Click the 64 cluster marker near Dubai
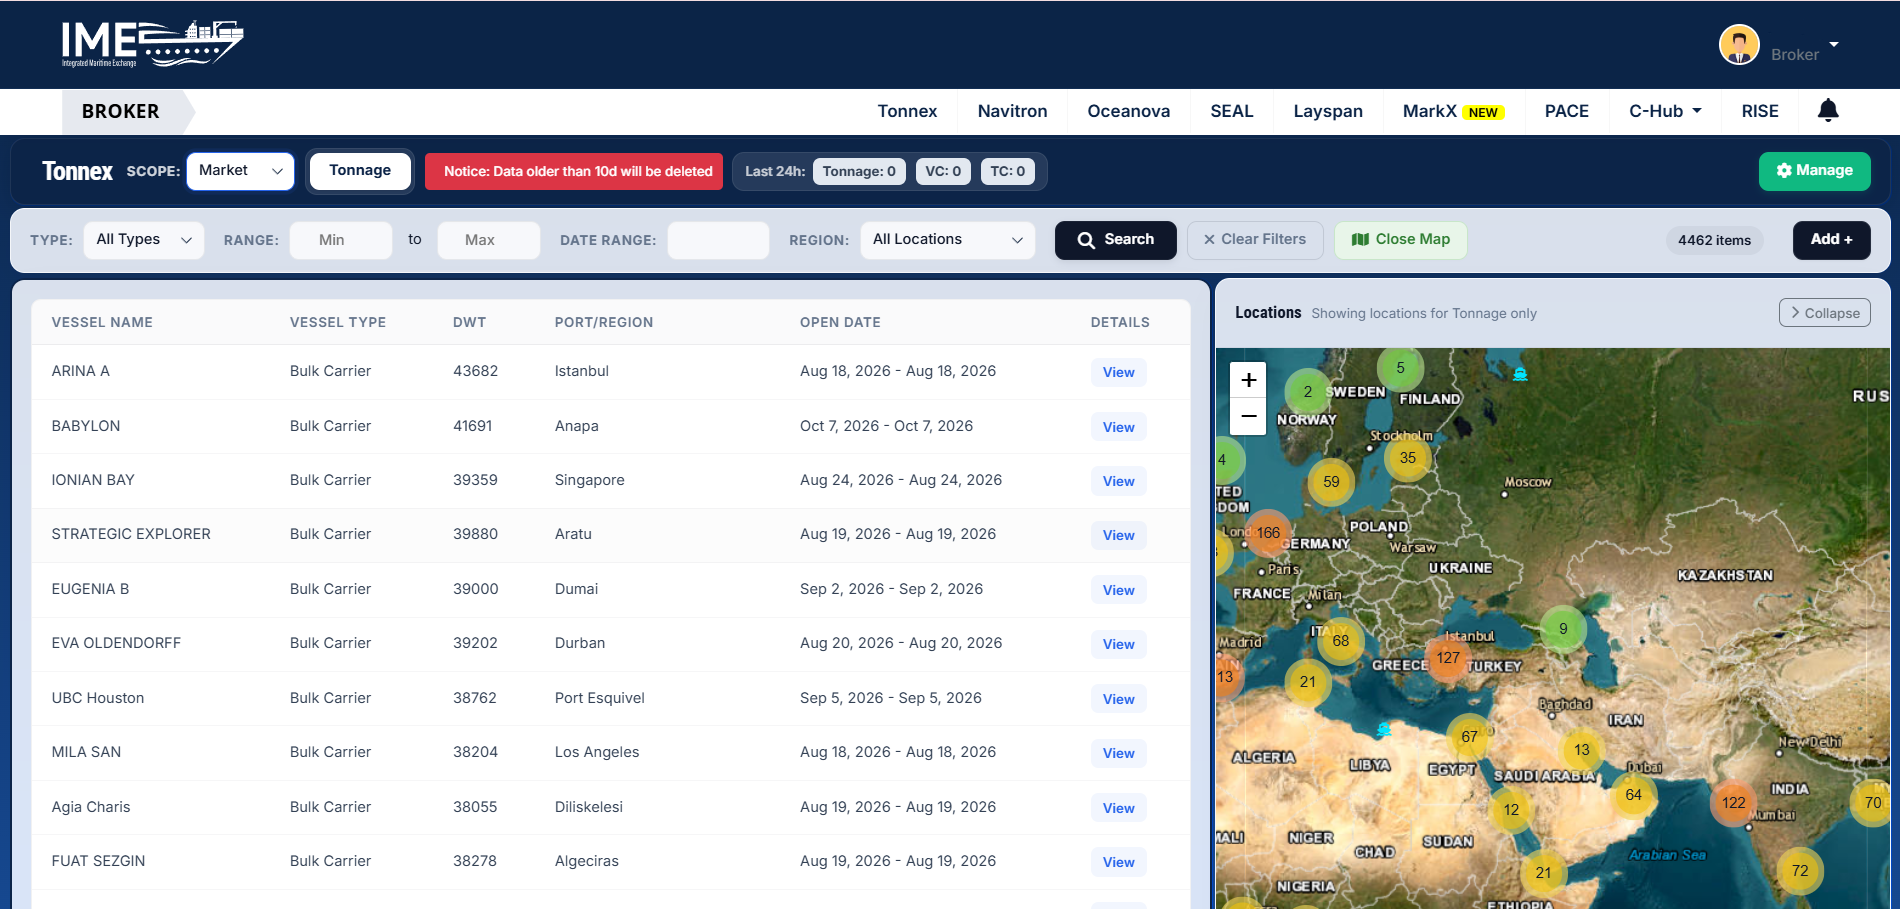Viewport: 1900px width, 909px height. (1633, 795)
